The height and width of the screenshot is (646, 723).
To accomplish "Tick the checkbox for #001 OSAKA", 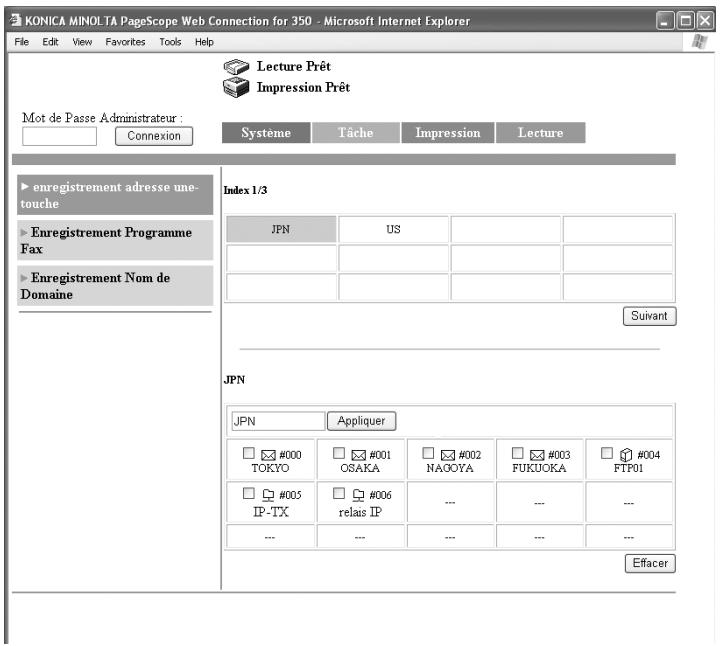I will (339, 453).
